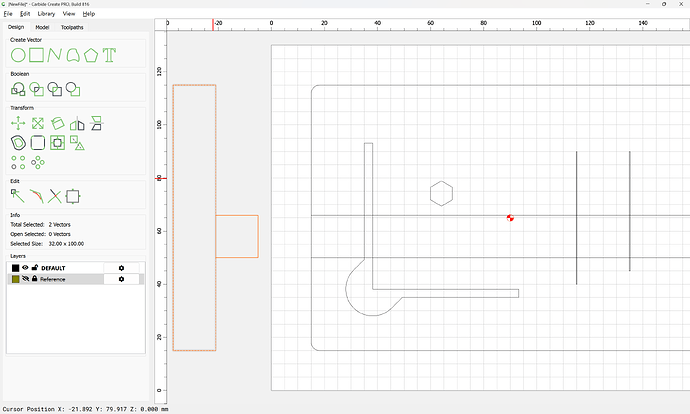Unlock the Reference layer padlock
Screen dimensions: 690x414
[x=35, y=279]
